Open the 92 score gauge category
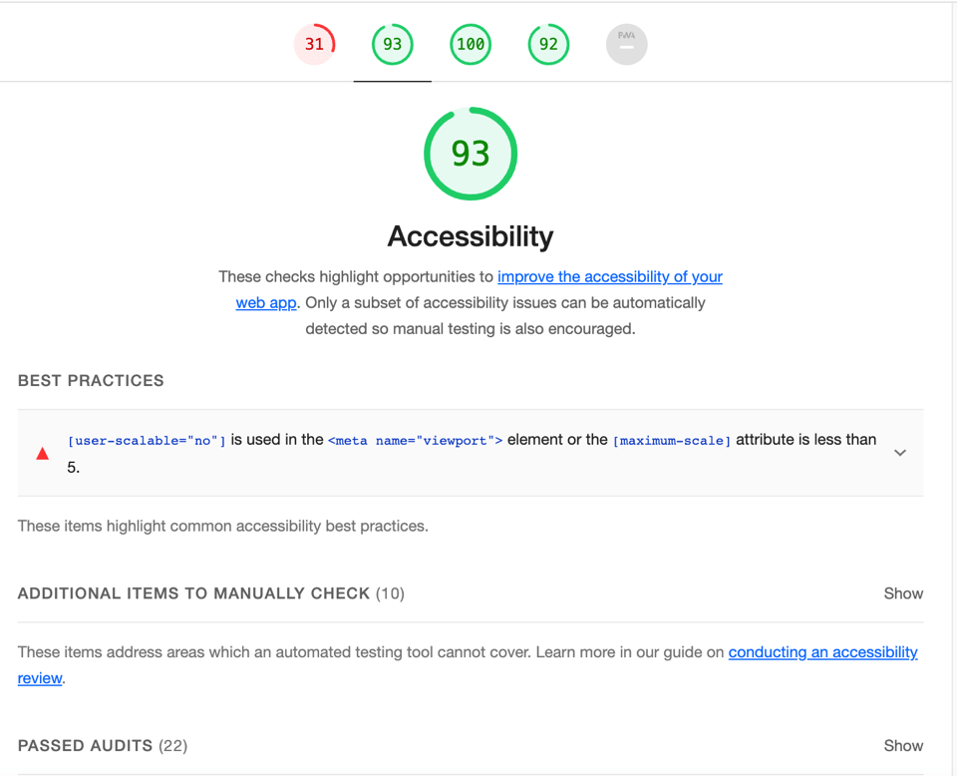Screen dimensions: 962x779 pyautogui.click(x=548, y=44)
